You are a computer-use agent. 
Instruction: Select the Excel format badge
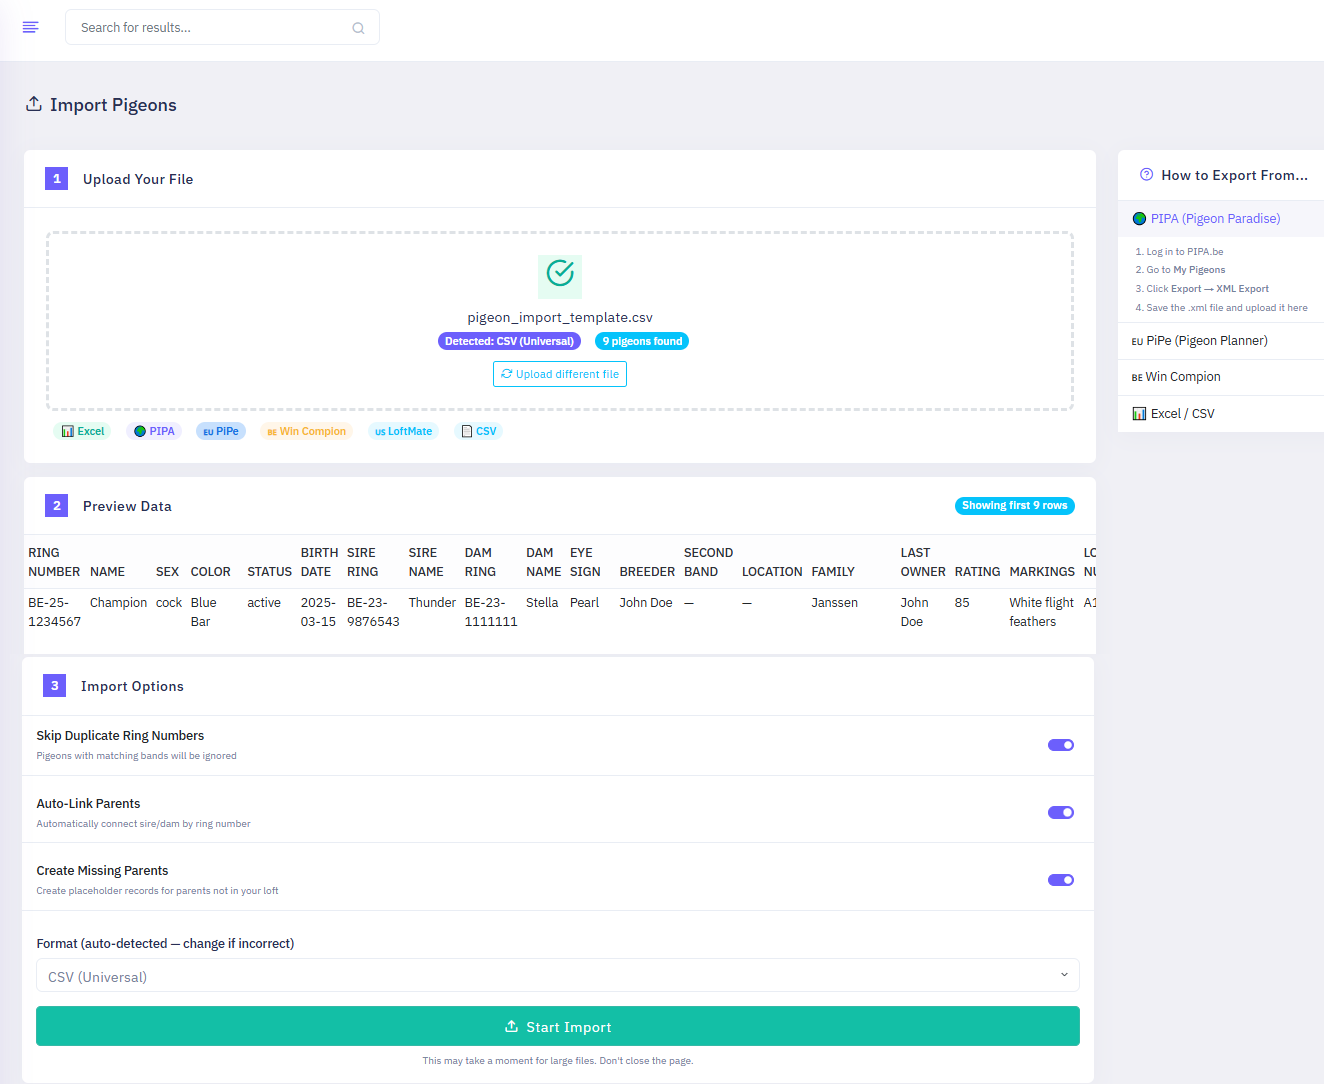(83, 430)
